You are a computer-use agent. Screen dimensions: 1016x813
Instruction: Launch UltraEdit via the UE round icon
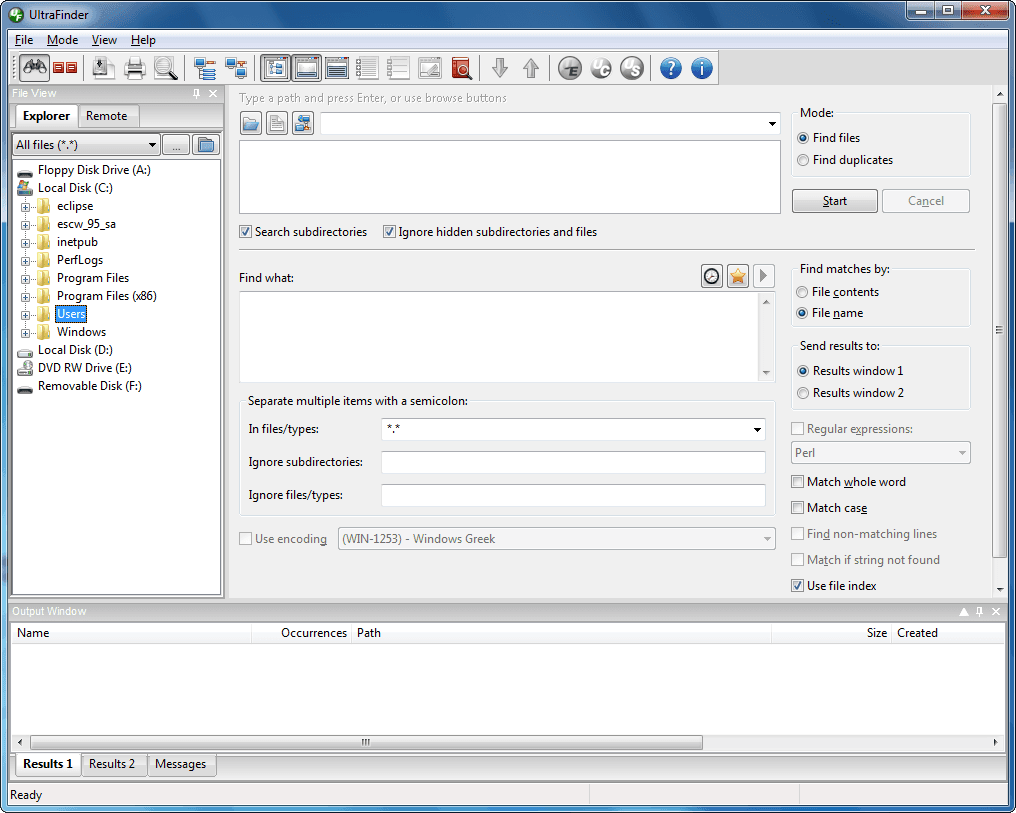click(x=570, y=67)
